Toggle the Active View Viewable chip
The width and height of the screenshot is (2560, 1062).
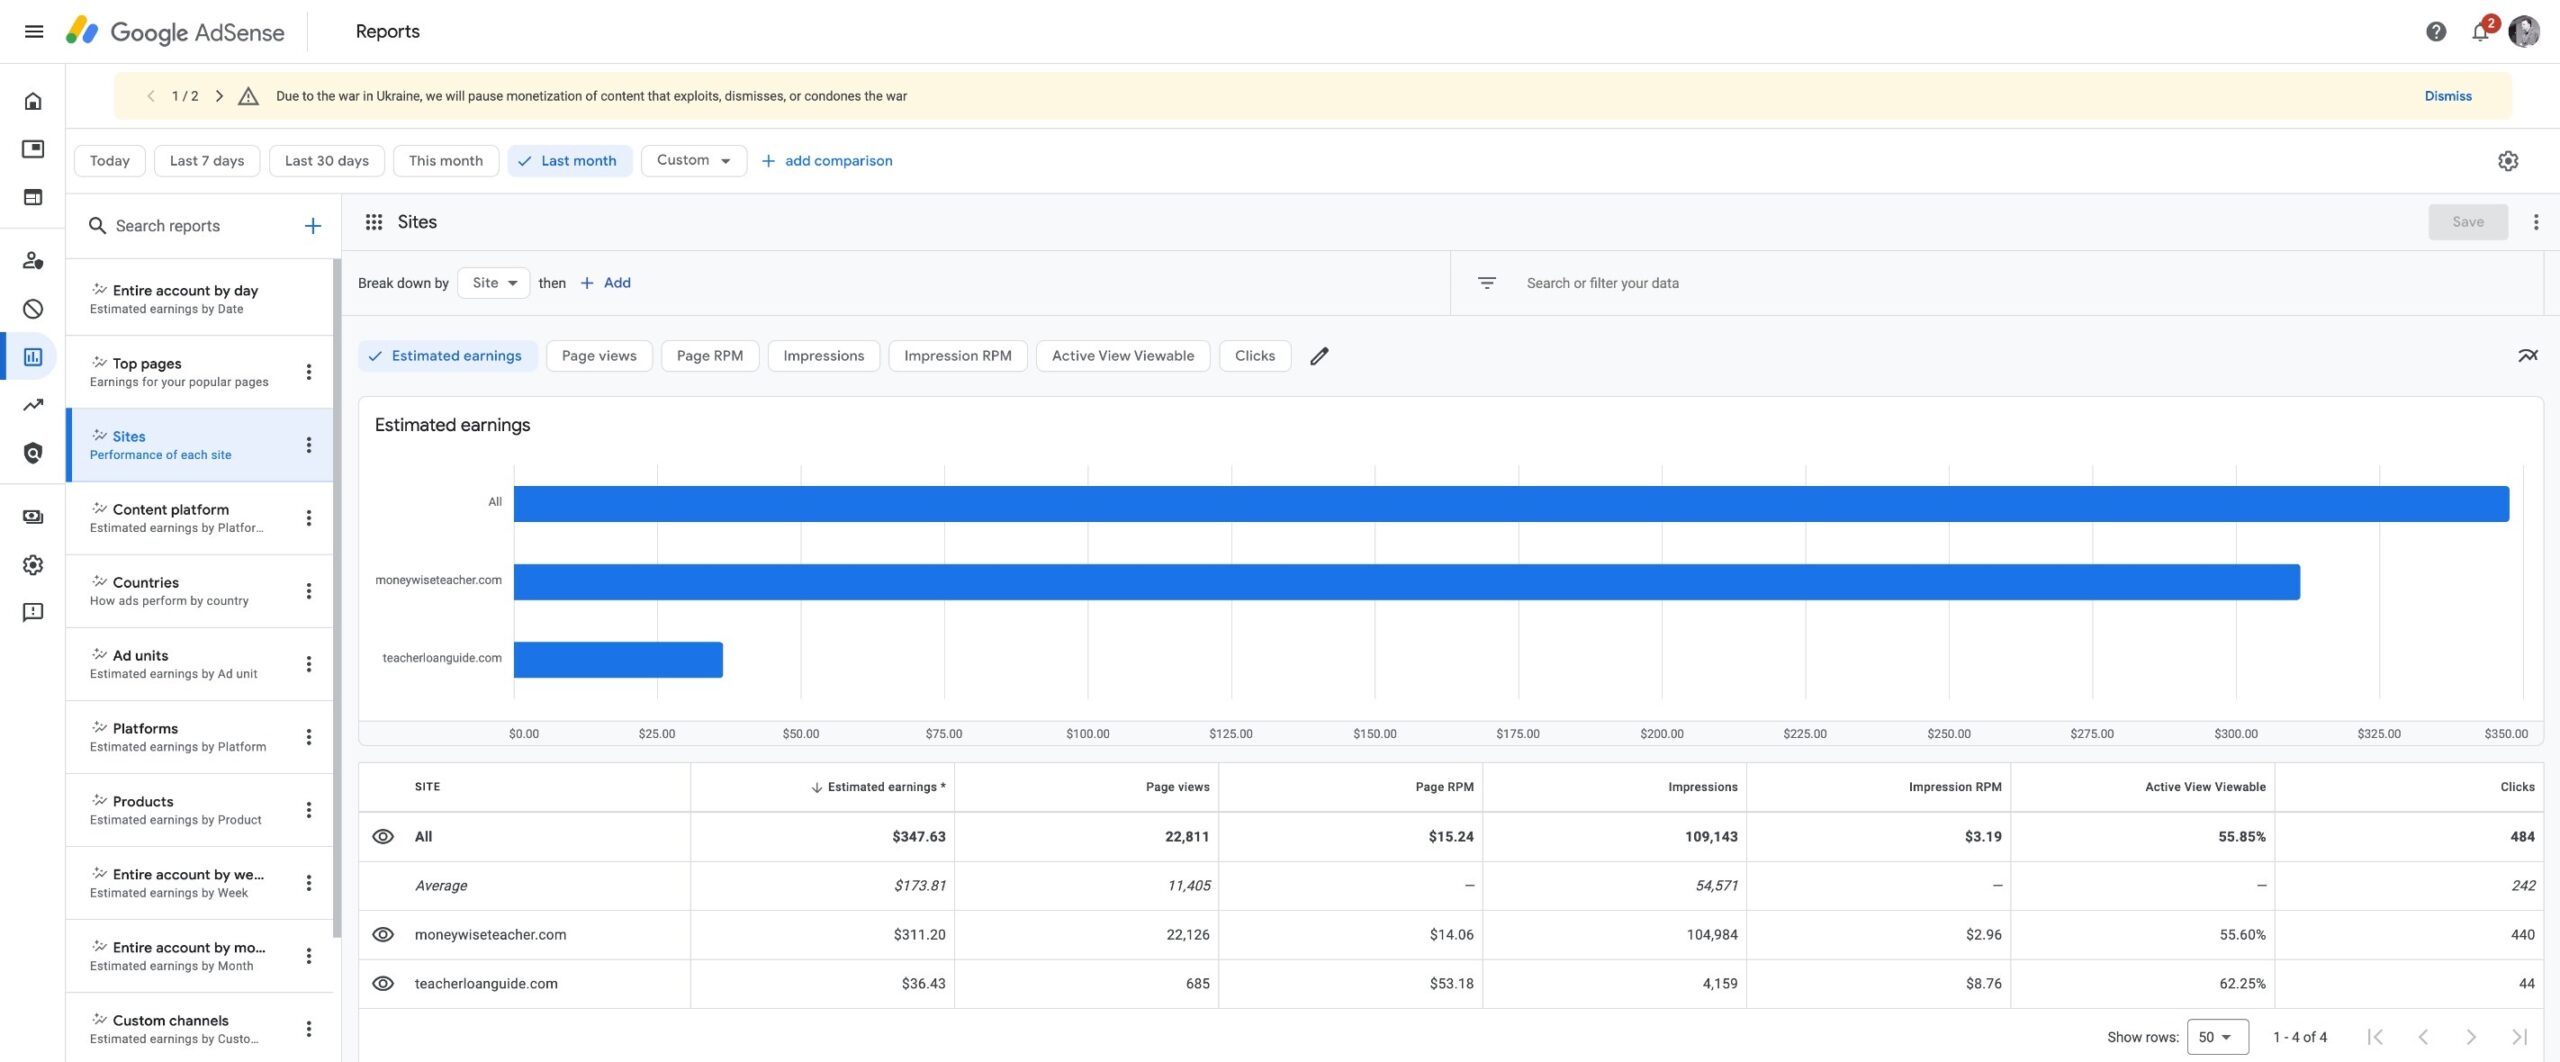1123,356
